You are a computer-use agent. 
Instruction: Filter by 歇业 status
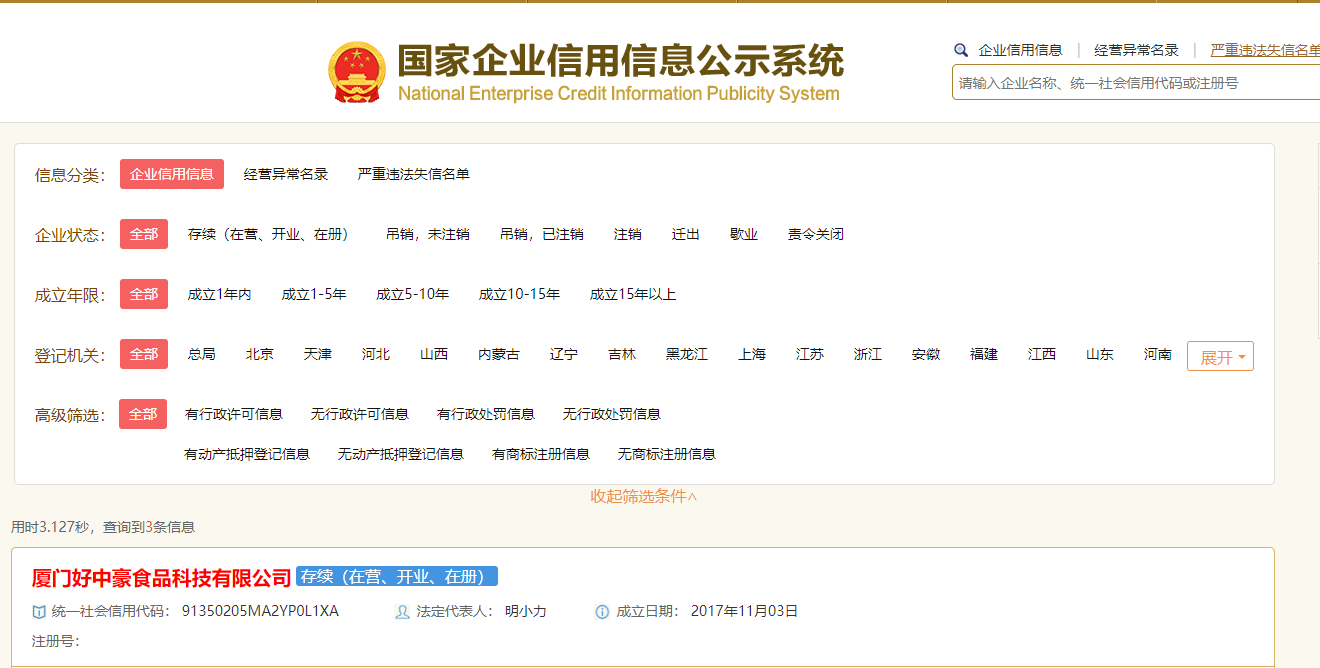[744, 234]
